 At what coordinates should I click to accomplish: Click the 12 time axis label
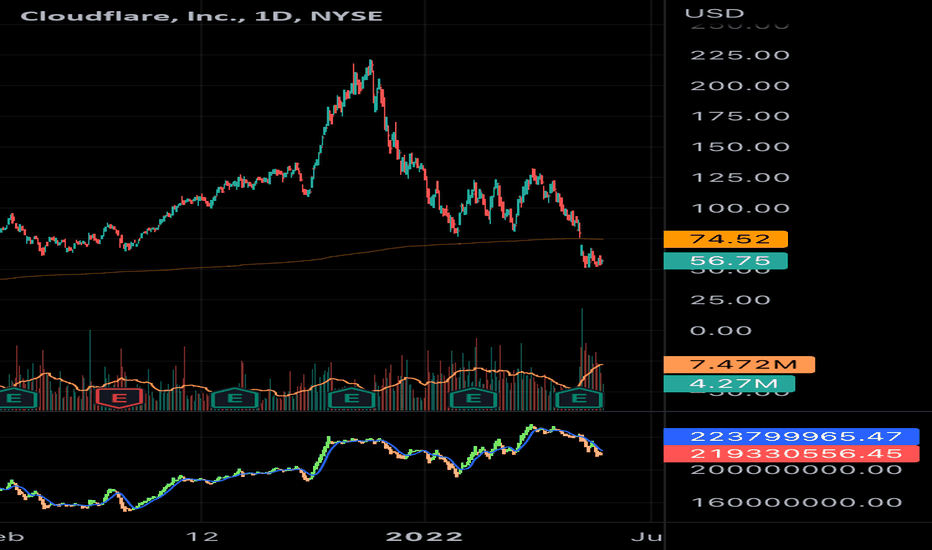pos(202,537)
